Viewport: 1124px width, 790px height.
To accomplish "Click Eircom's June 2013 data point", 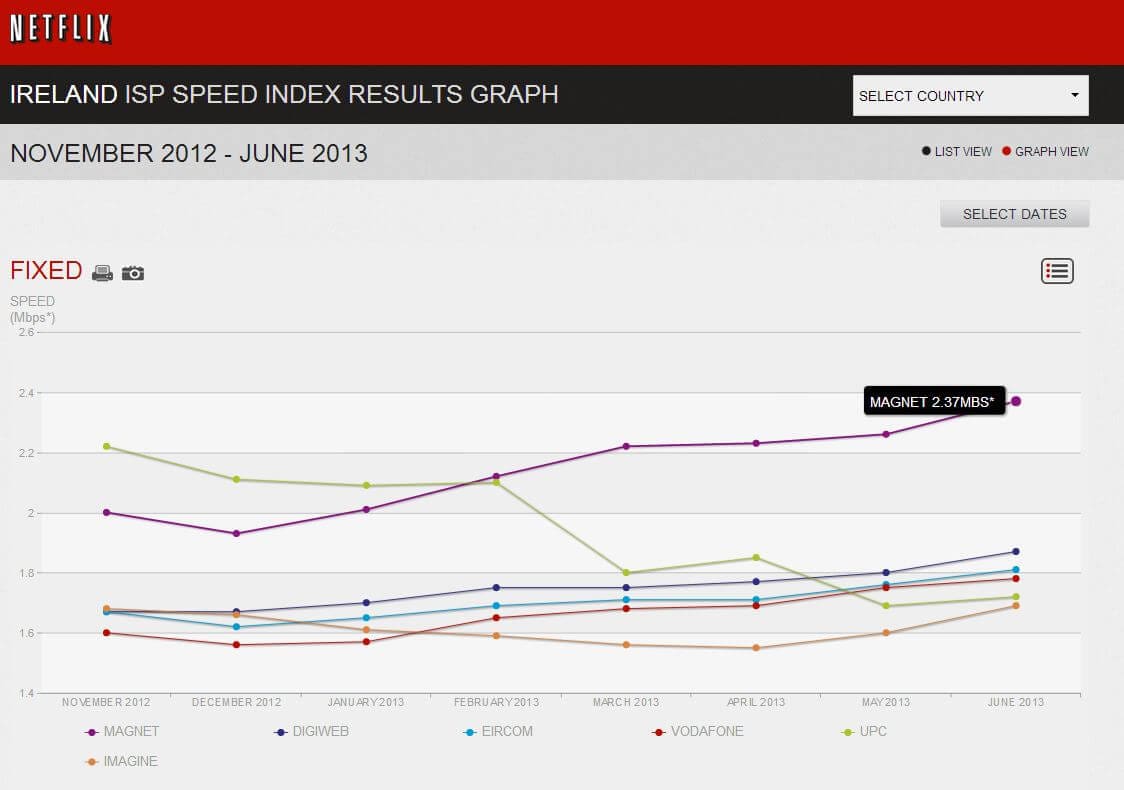I will [x=1016, y=570].
